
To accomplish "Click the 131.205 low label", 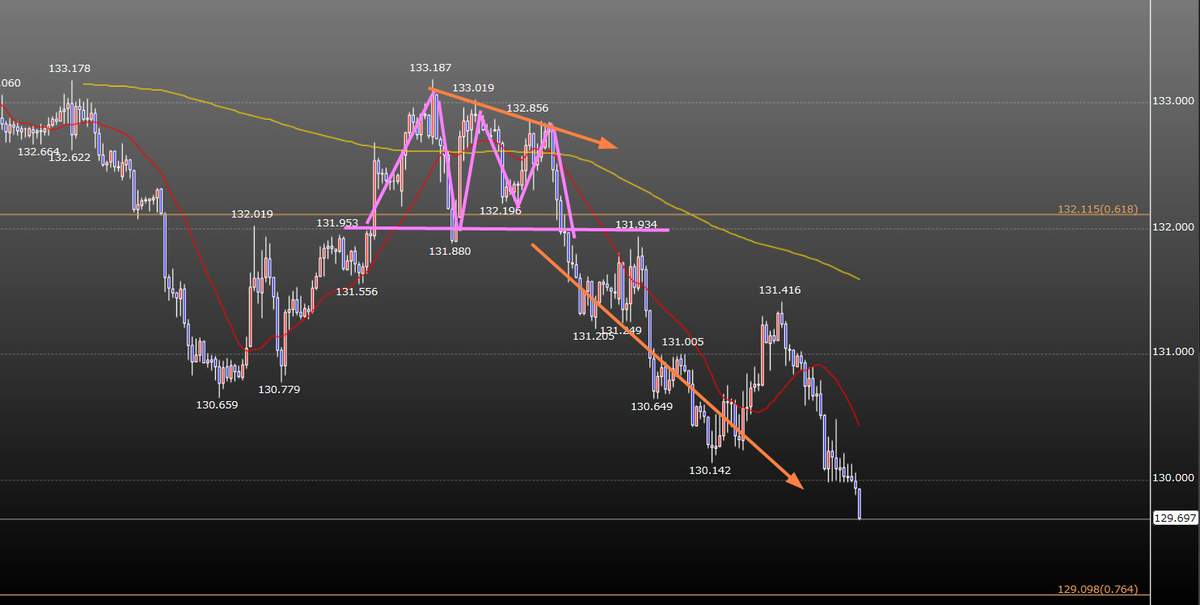I will point(594,336).
